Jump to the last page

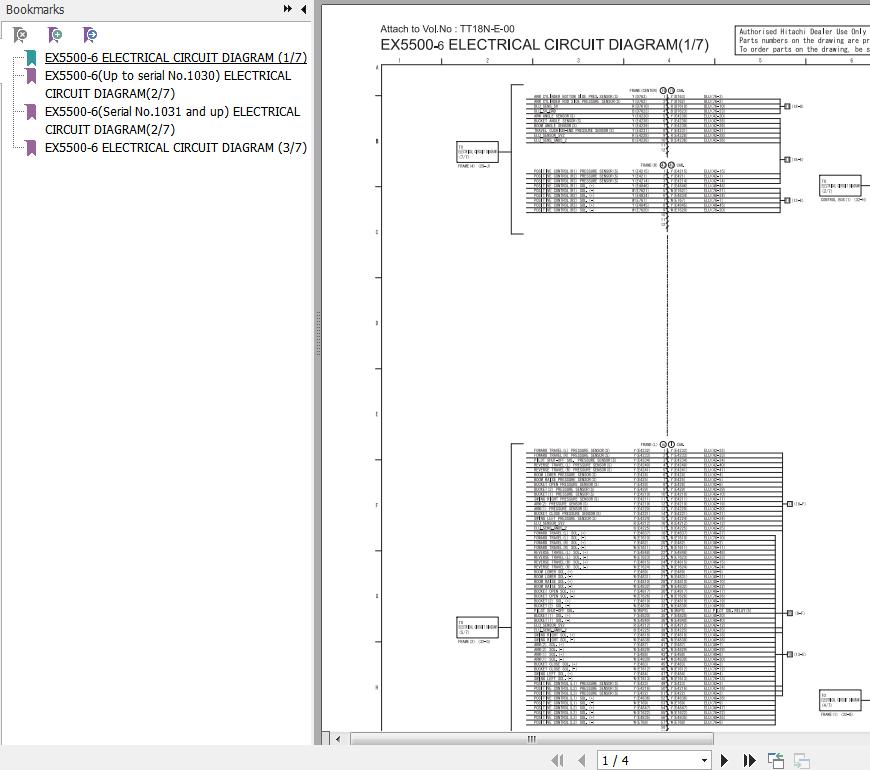click(749, 760)
